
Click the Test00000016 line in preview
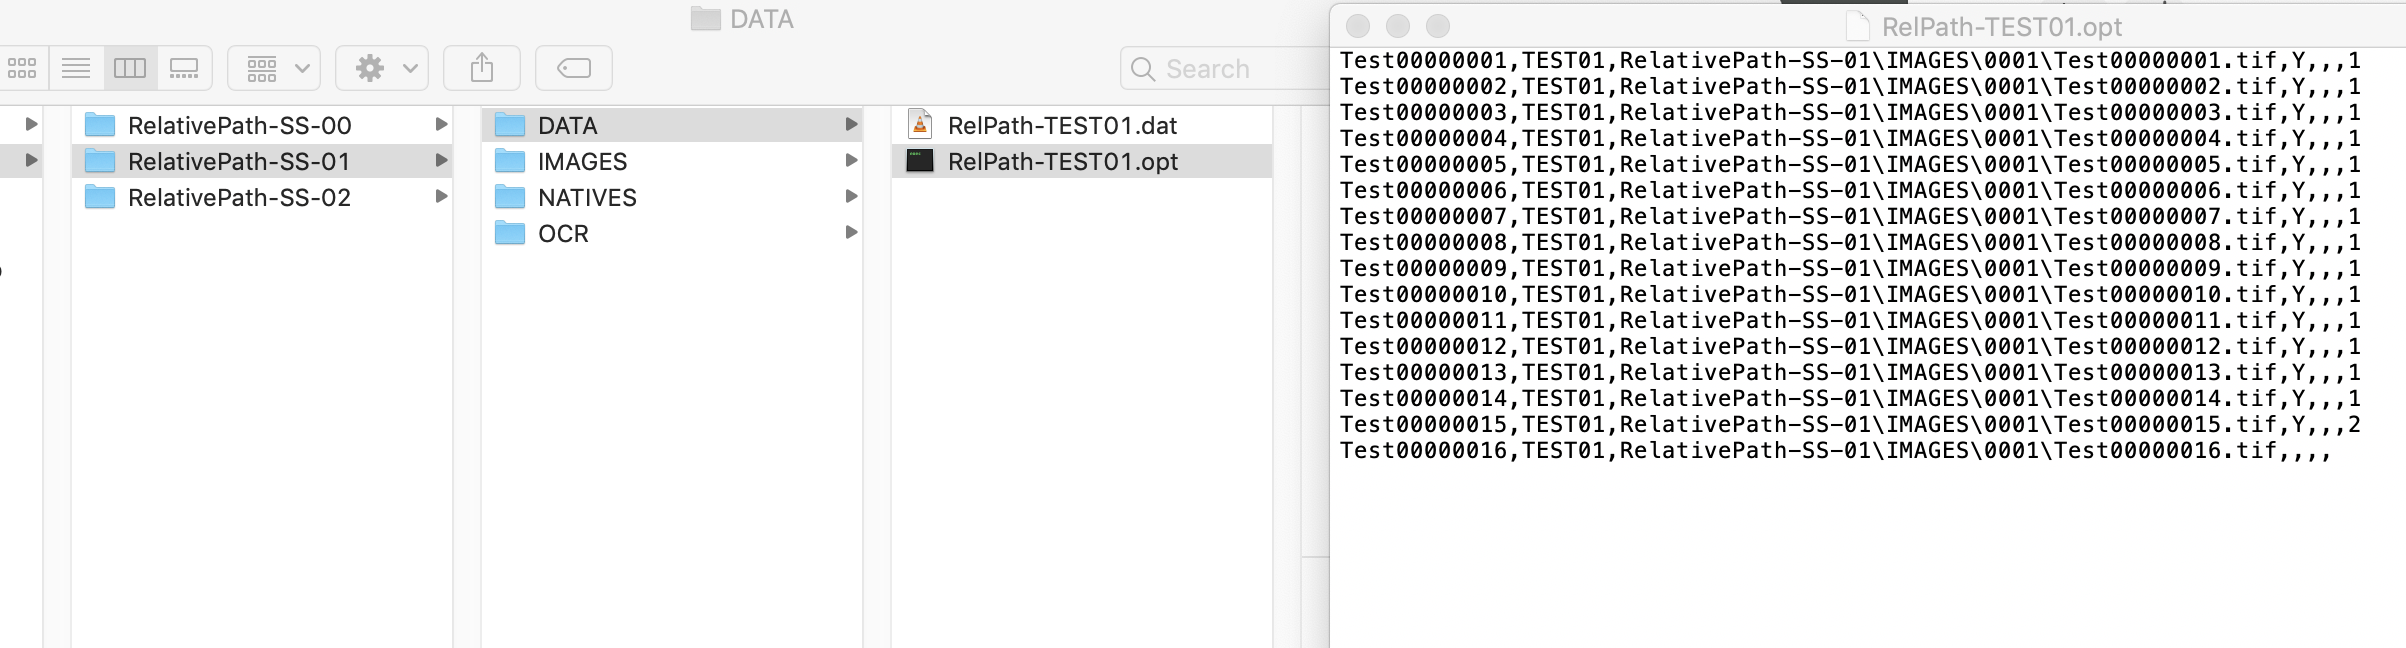1835,451
